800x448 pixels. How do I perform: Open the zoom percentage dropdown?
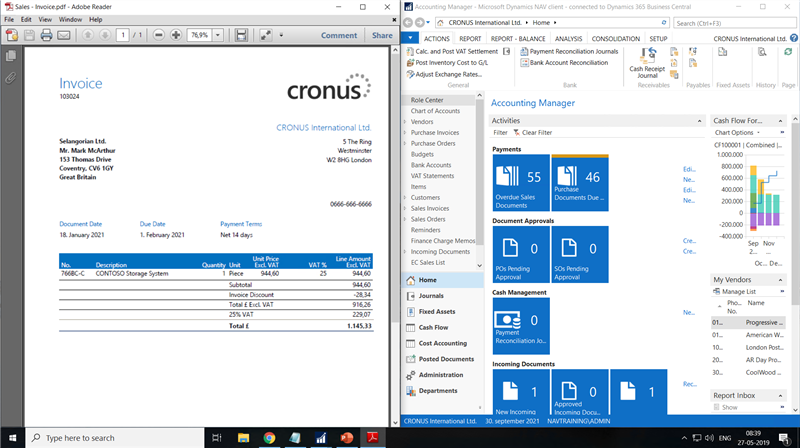[x=218, y=35]
